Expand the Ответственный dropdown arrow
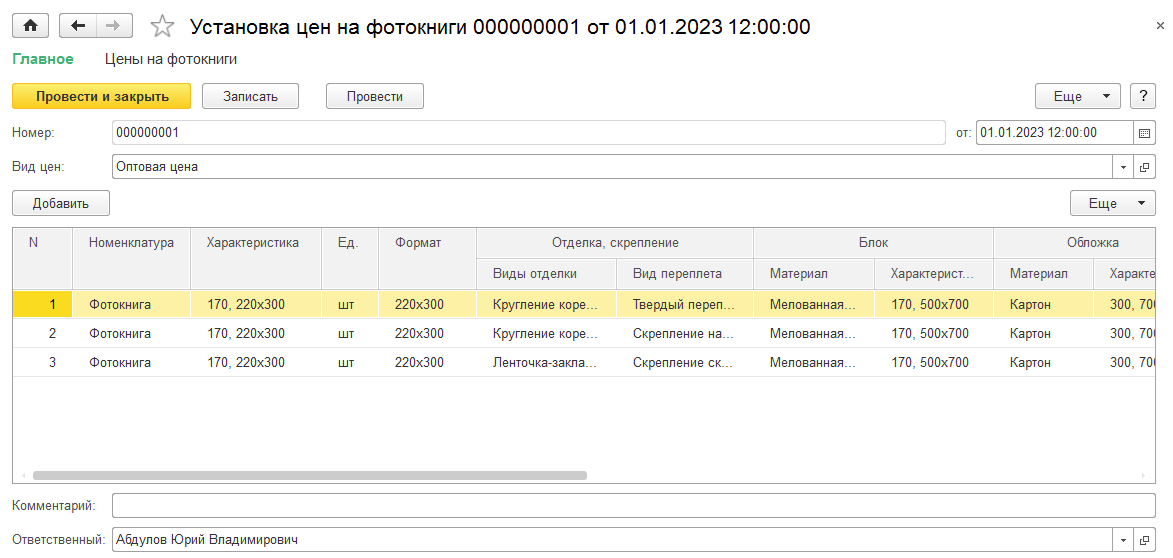The width and height of the screenshot is (1173, 558). pyautogui.click(x=1124, y=539)
